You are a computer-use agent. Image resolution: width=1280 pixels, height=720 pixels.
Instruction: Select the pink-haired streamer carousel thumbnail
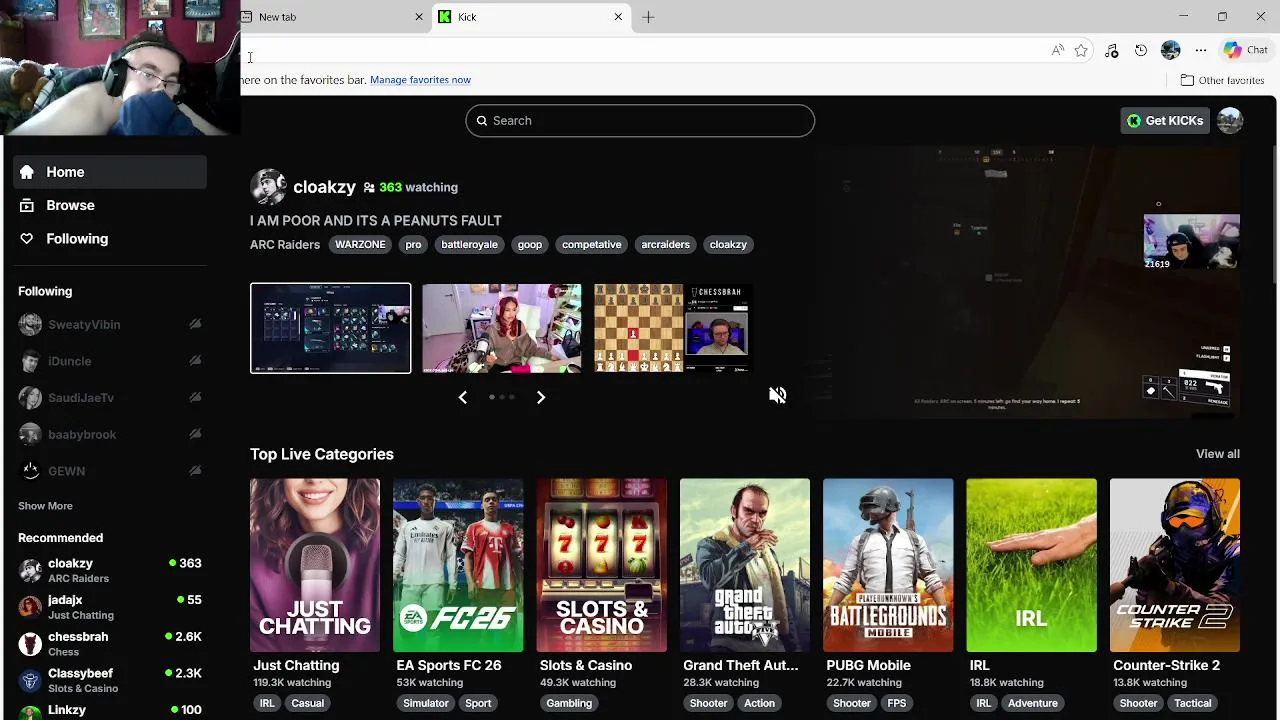(x=501, y=328)
